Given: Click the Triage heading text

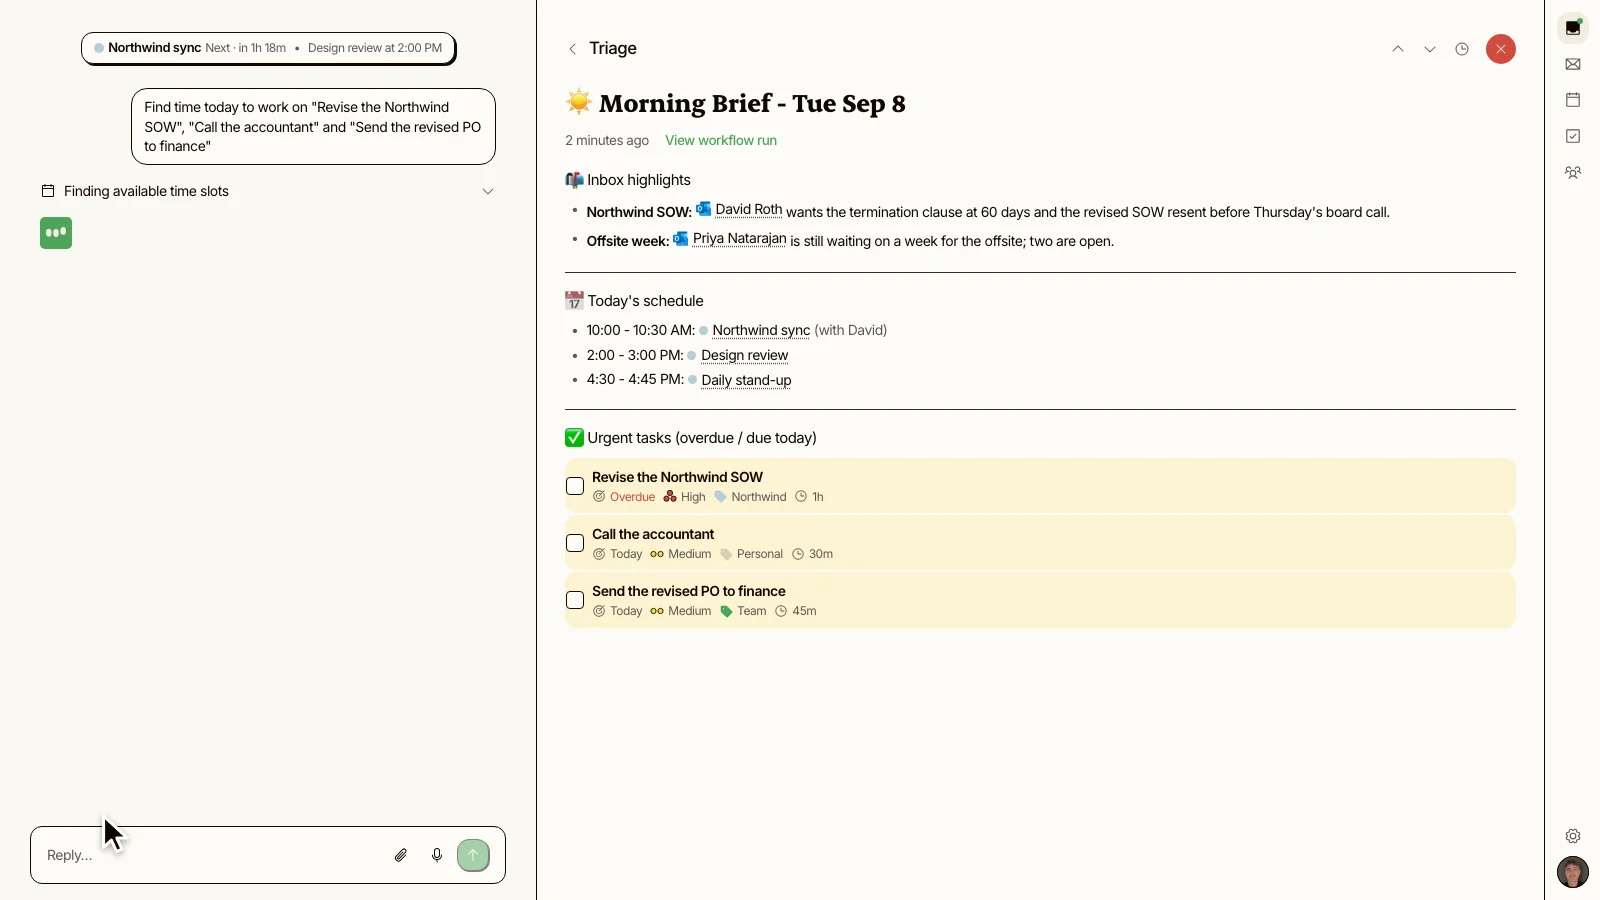Looking at the screenshot, I should [613, 48].
